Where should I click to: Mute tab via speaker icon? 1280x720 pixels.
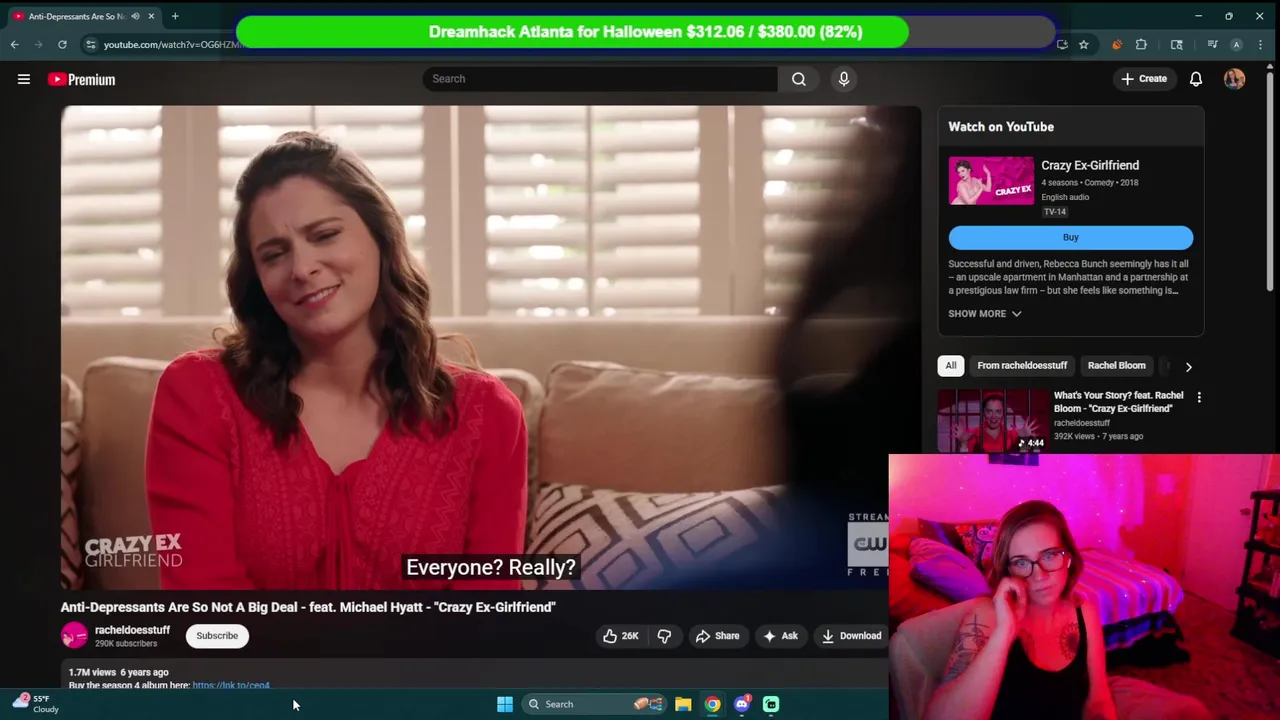click(x=135, y=16)
